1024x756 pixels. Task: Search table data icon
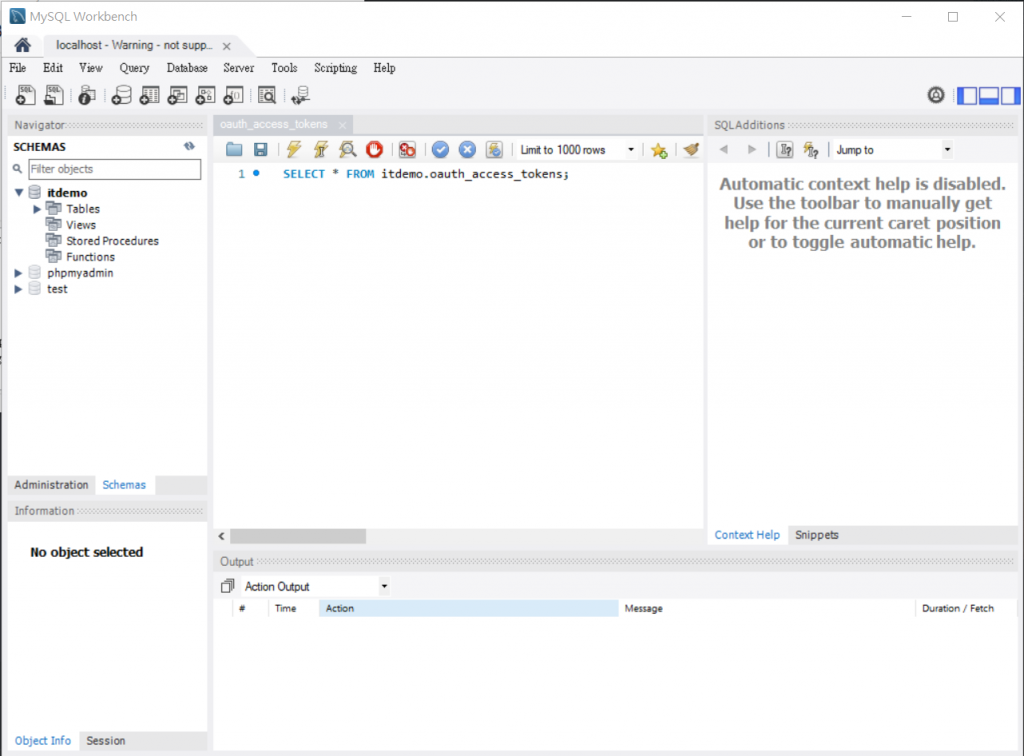pos(266,95)
